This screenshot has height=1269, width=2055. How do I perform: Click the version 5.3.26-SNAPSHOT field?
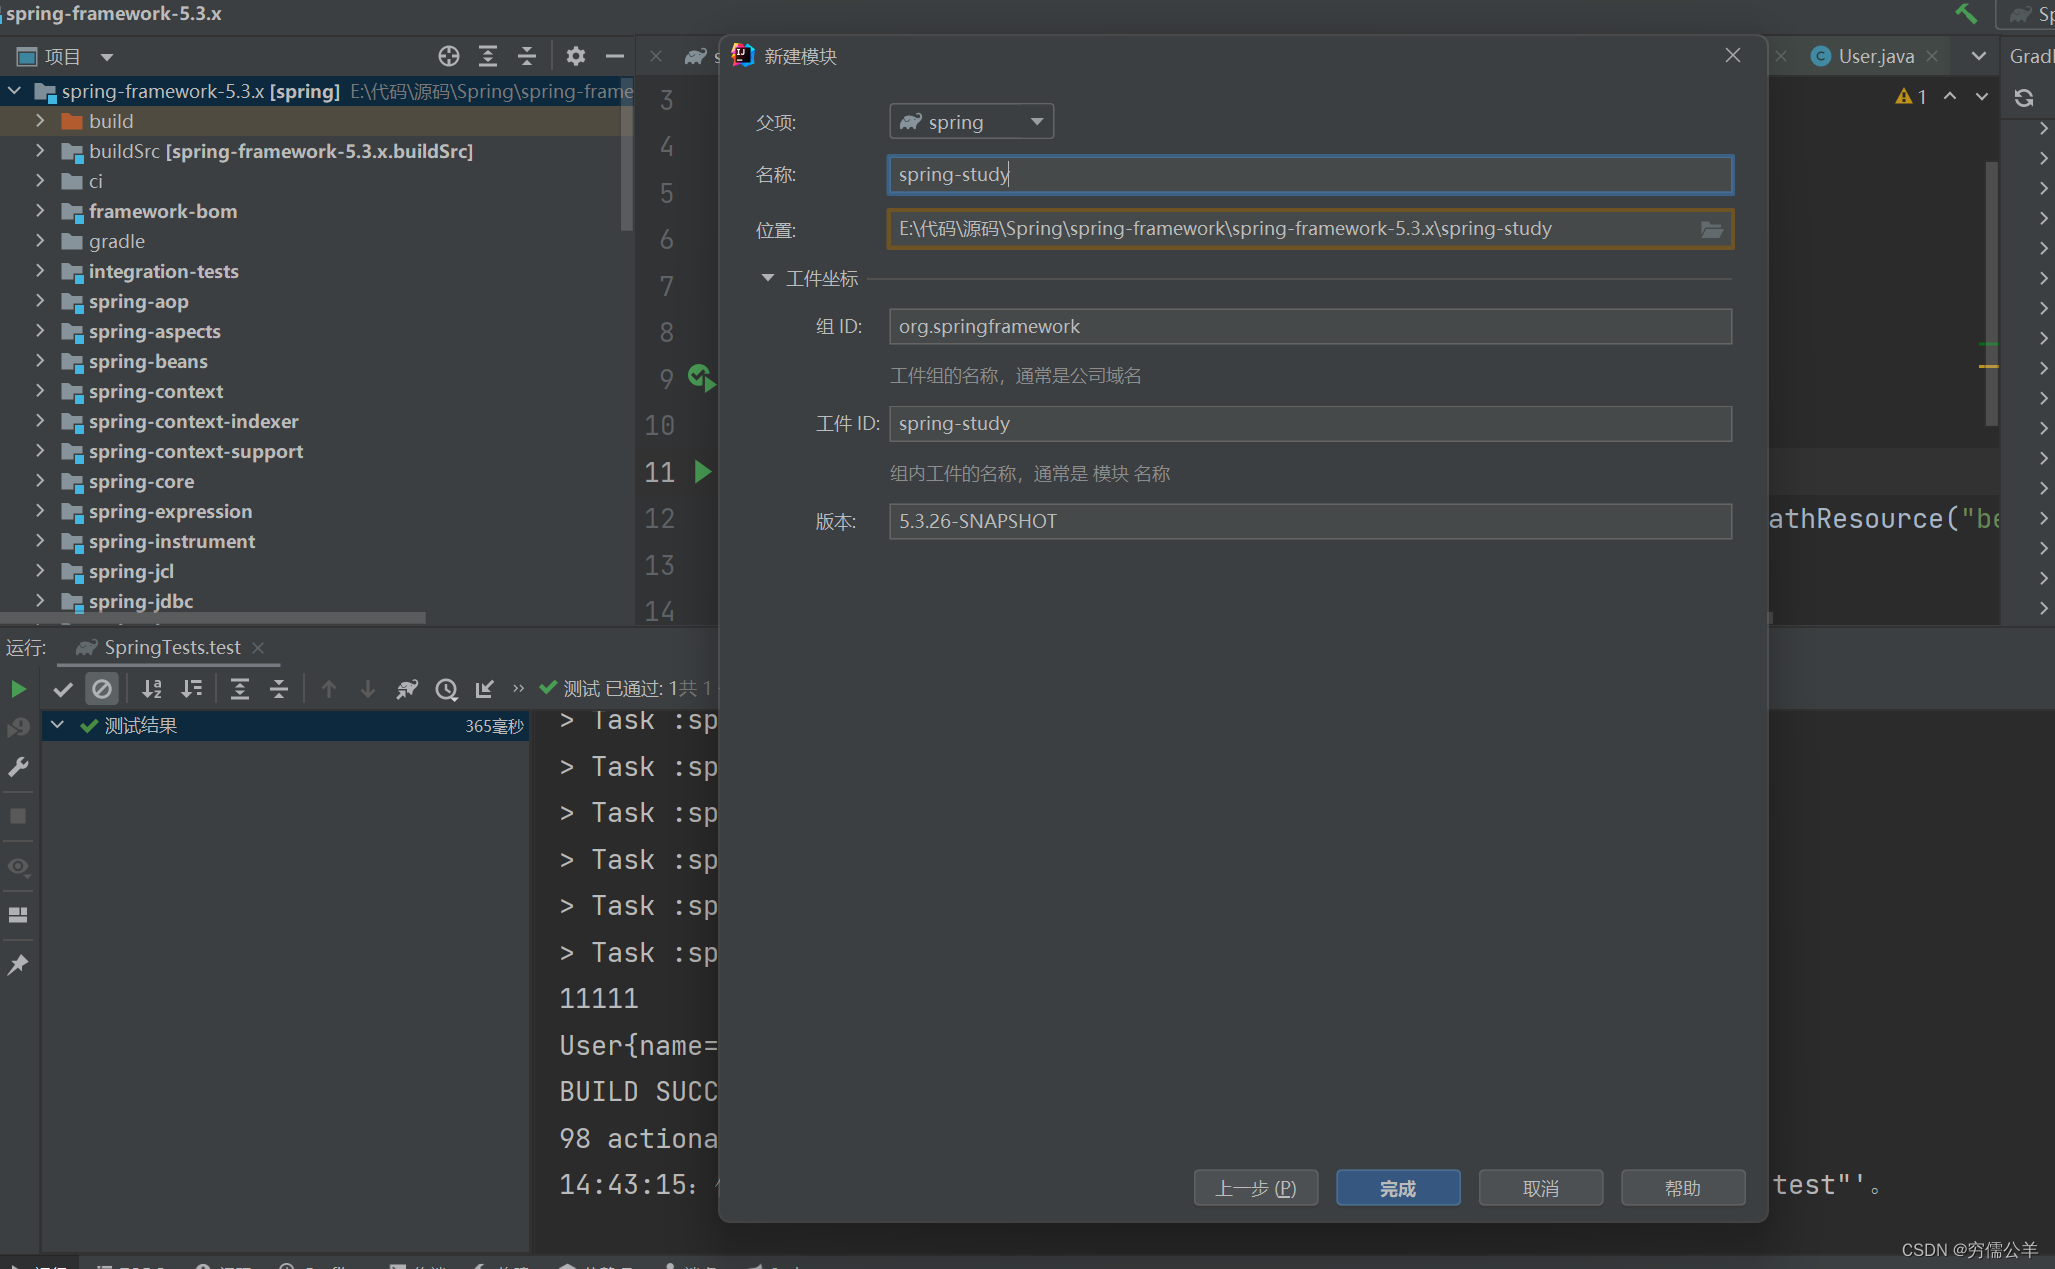1310,521
